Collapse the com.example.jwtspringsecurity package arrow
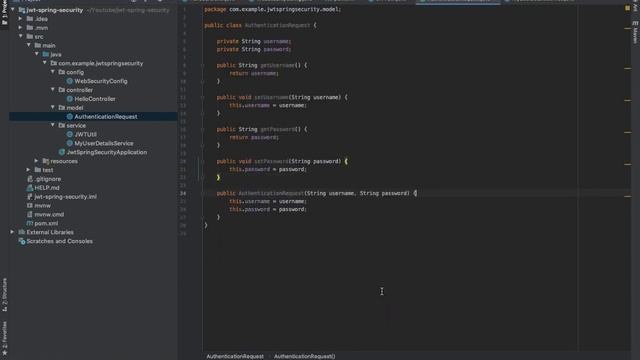The width and height of the screenshot is (640, 360). tap(44, 63)
